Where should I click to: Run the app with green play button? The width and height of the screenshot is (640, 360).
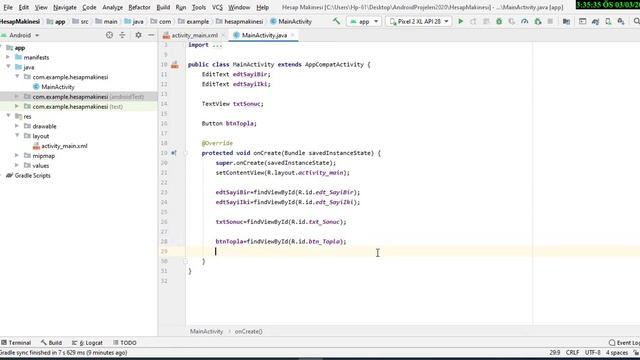[x=460, y=21]
